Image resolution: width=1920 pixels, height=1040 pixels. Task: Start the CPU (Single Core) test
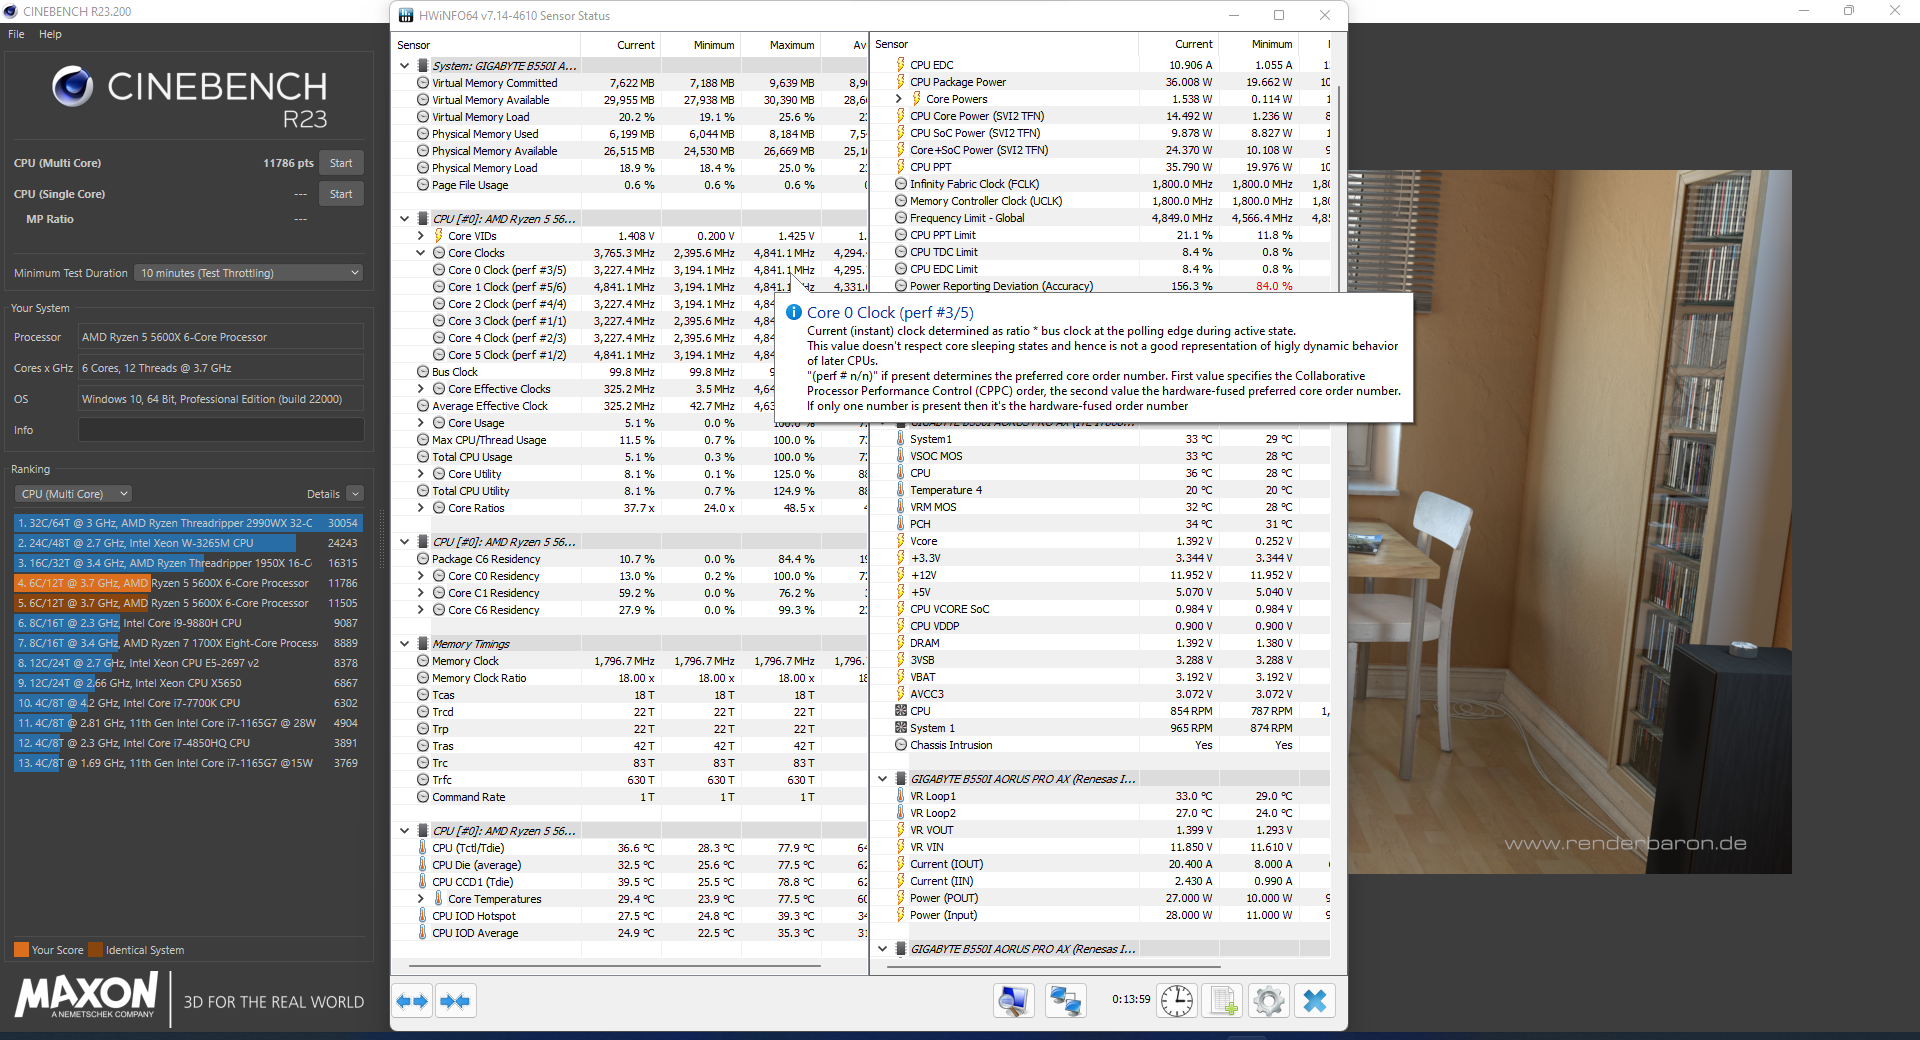tap(341, 194)
